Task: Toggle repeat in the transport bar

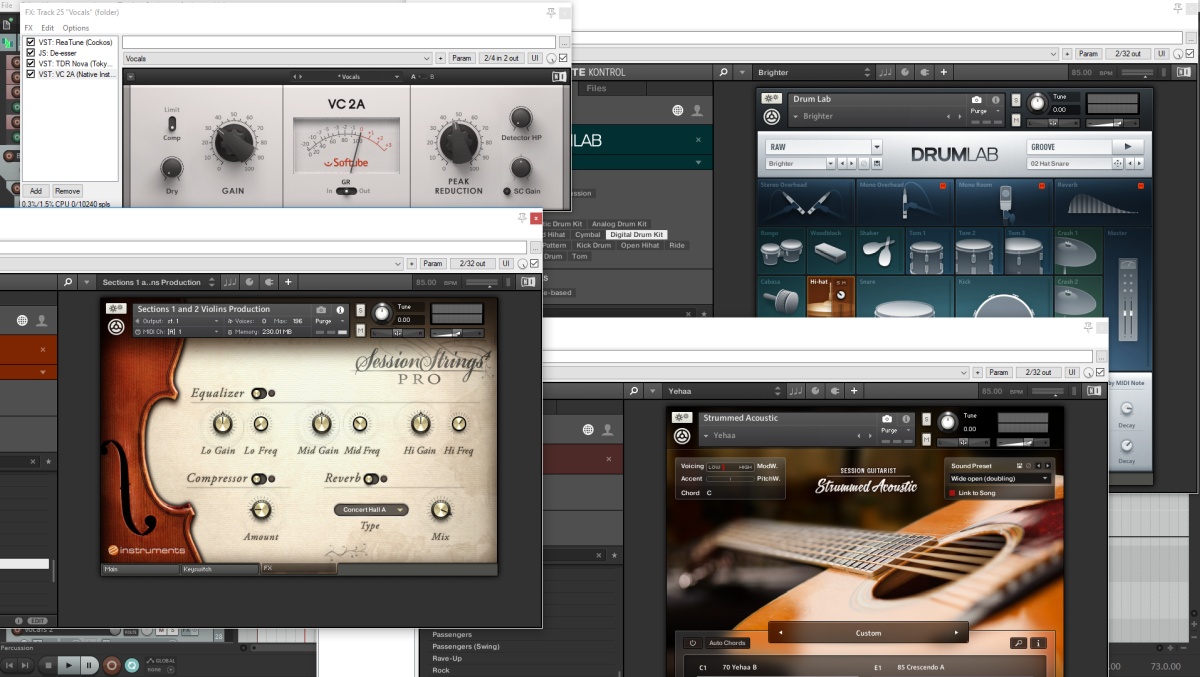Action: coord(131,665)
